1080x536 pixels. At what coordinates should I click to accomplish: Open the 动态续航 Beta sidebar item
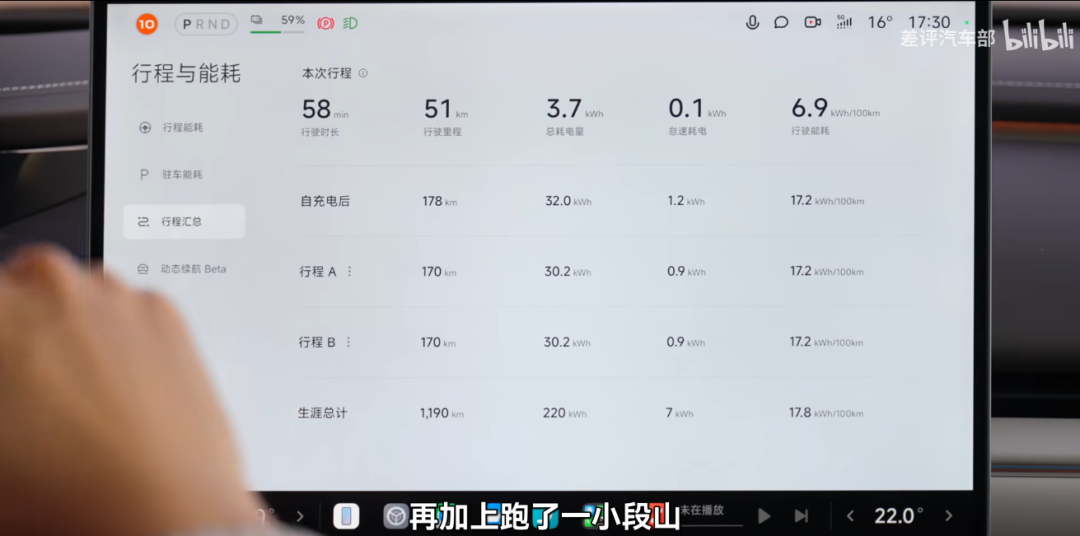184,269
